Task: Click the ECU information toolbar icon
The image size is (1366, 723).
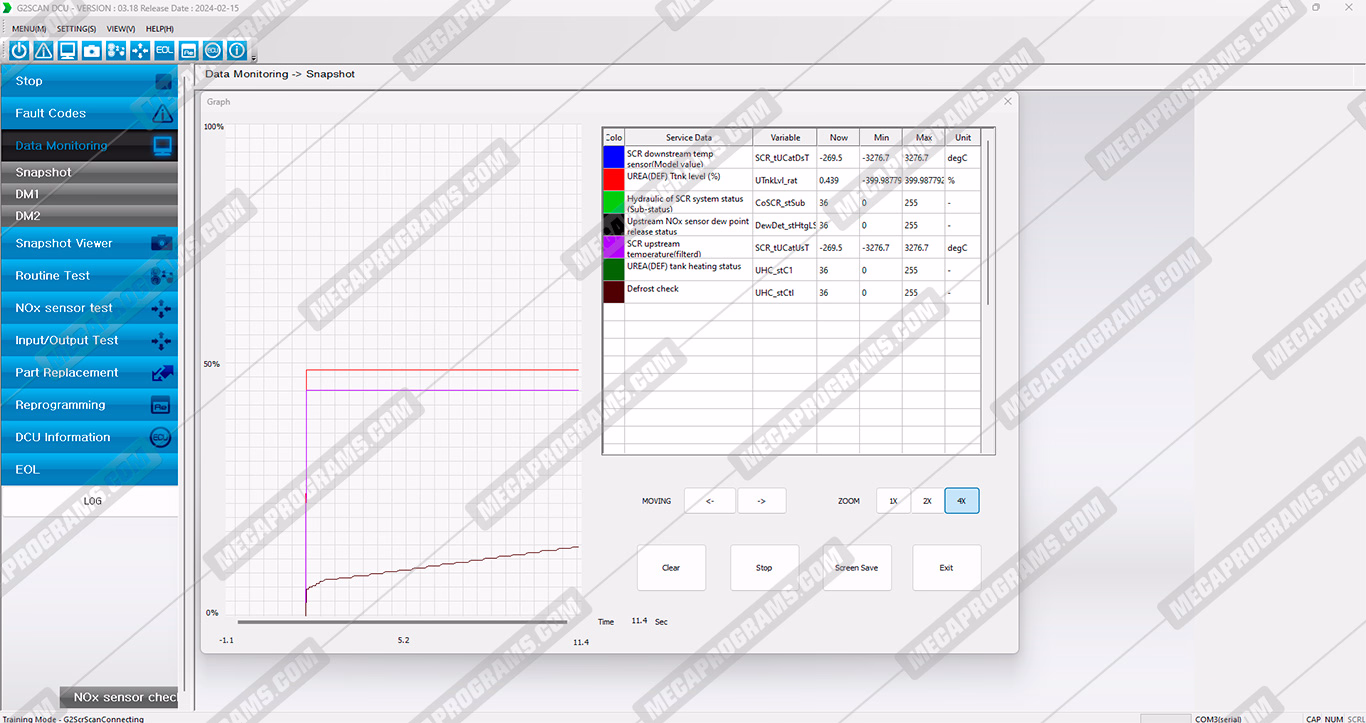Action: click(213, 50)
